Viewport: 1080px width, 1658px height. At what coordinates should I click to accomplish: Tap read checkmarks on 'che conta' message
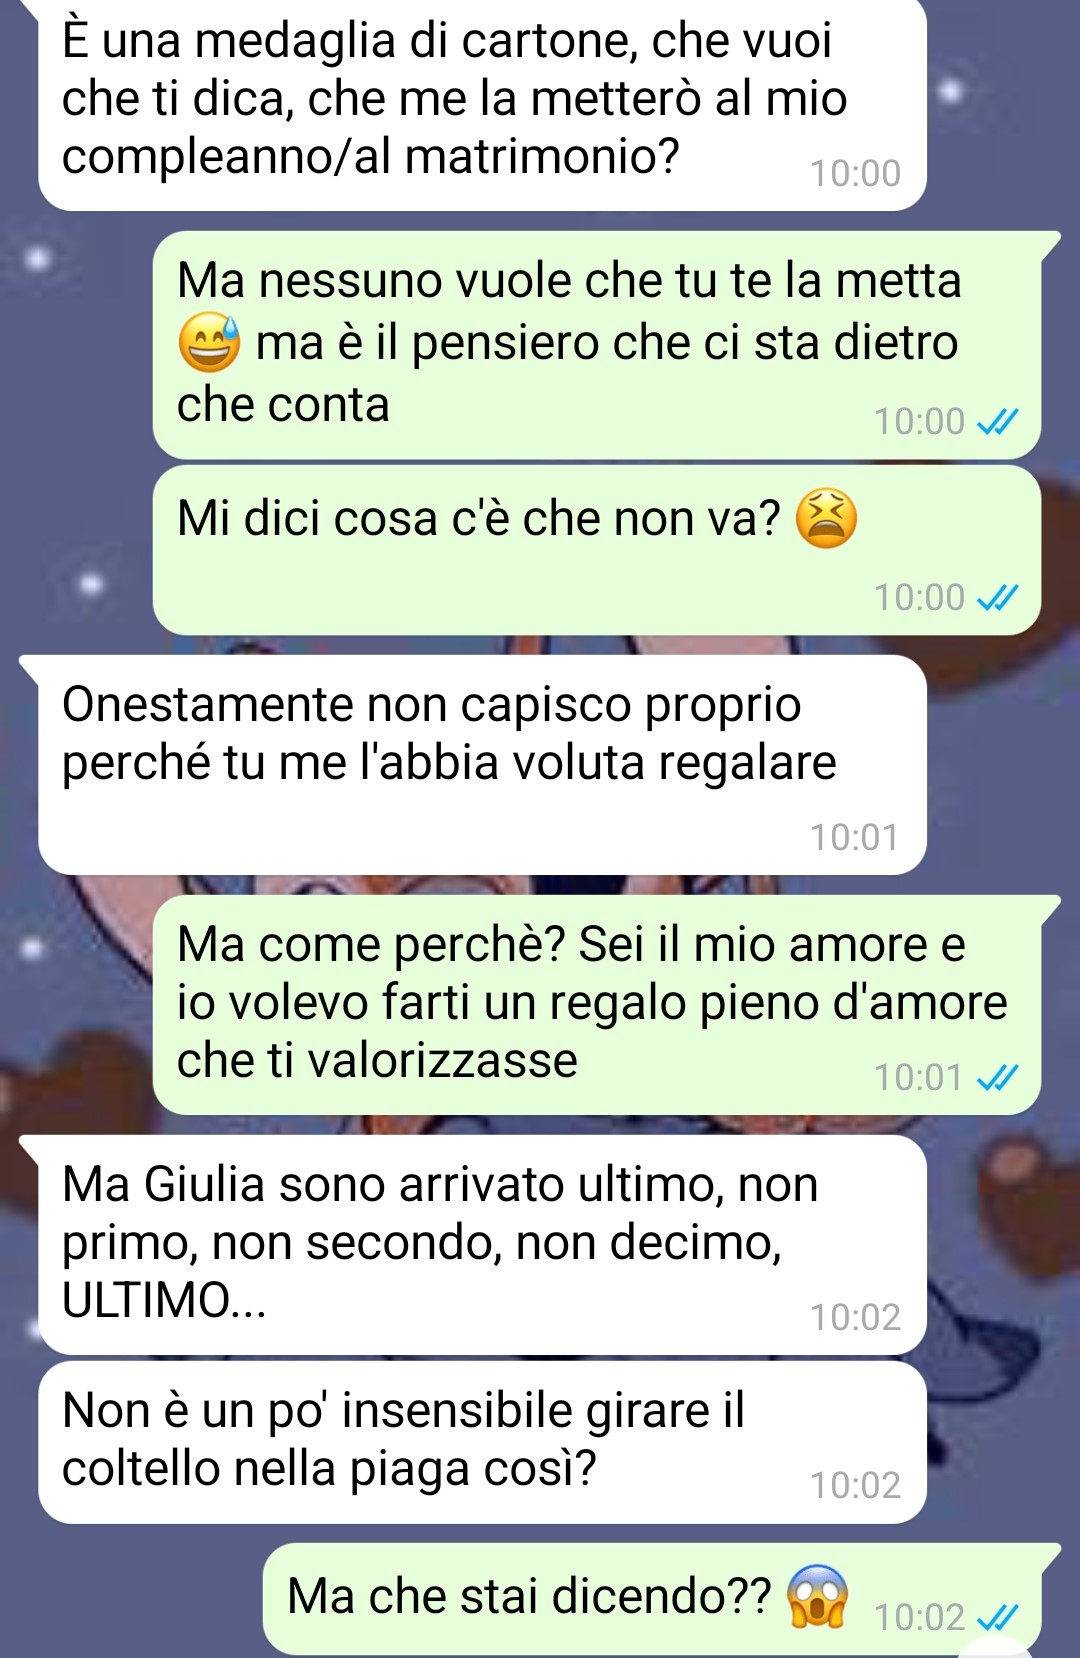tap(997, 422)
